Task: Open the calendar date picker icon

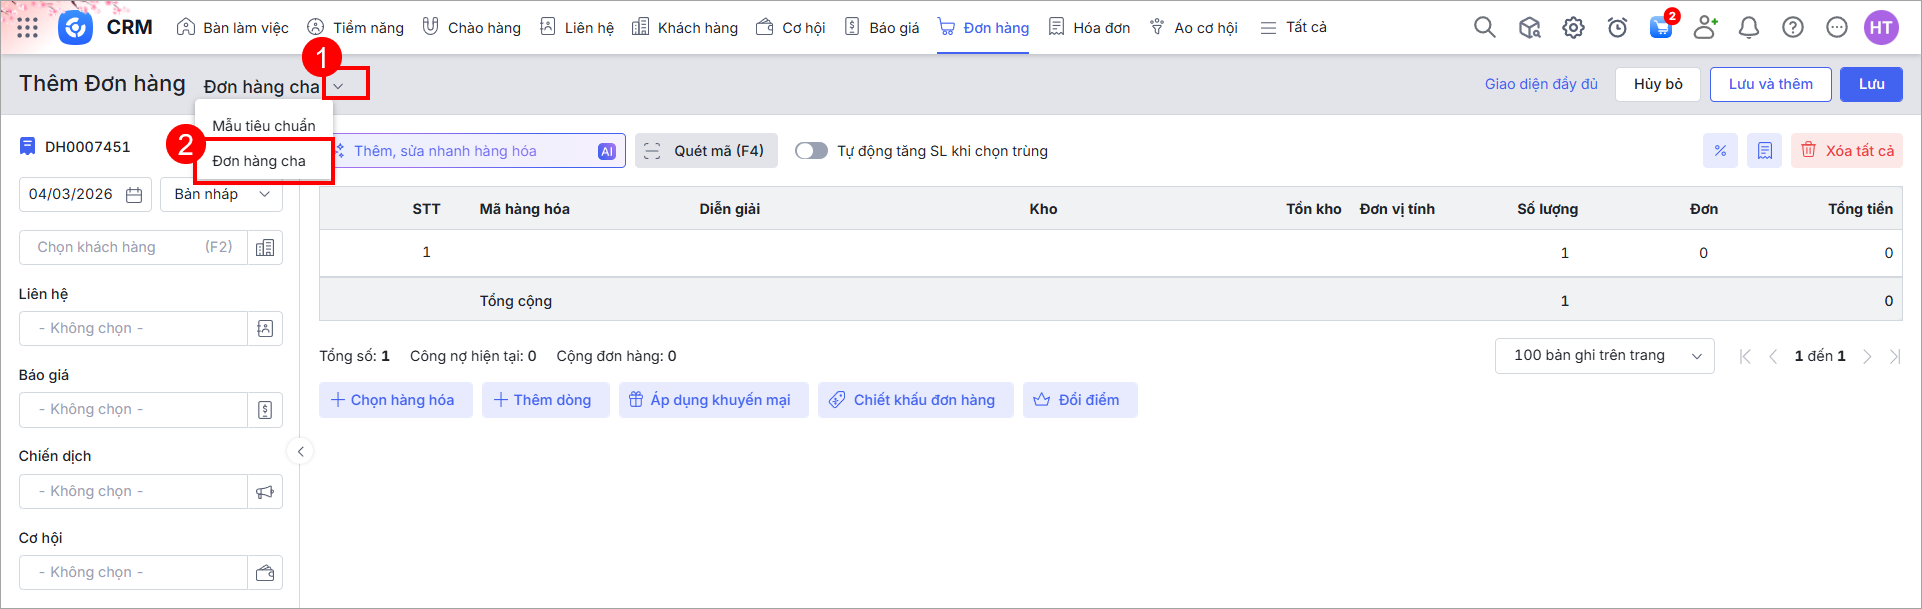Action: (134, 195)
